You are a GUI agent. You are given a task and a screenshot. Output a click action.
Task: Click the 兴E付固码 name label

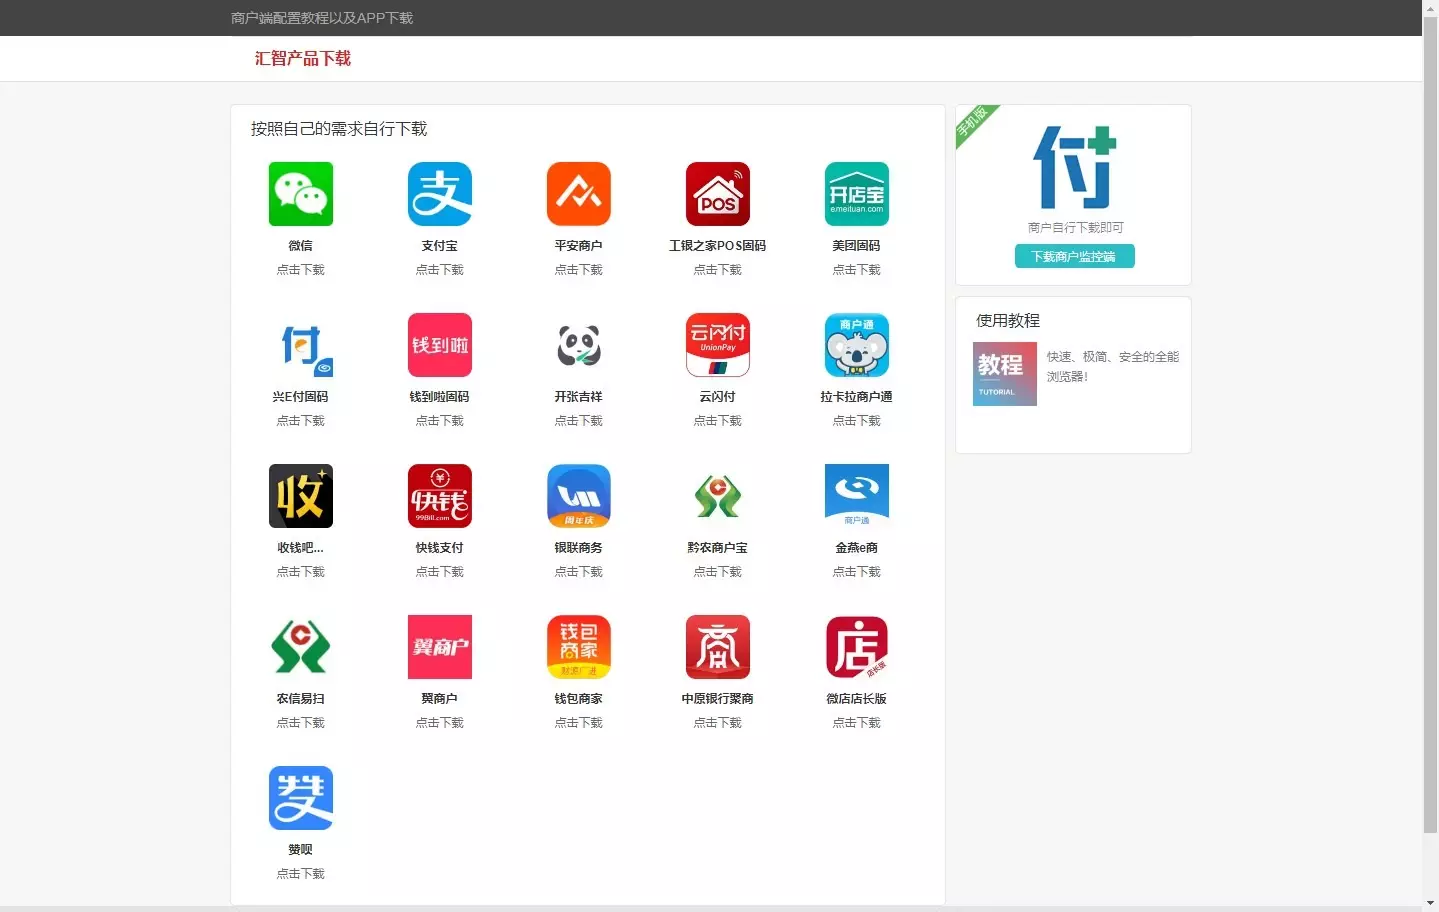coord(300,397)
